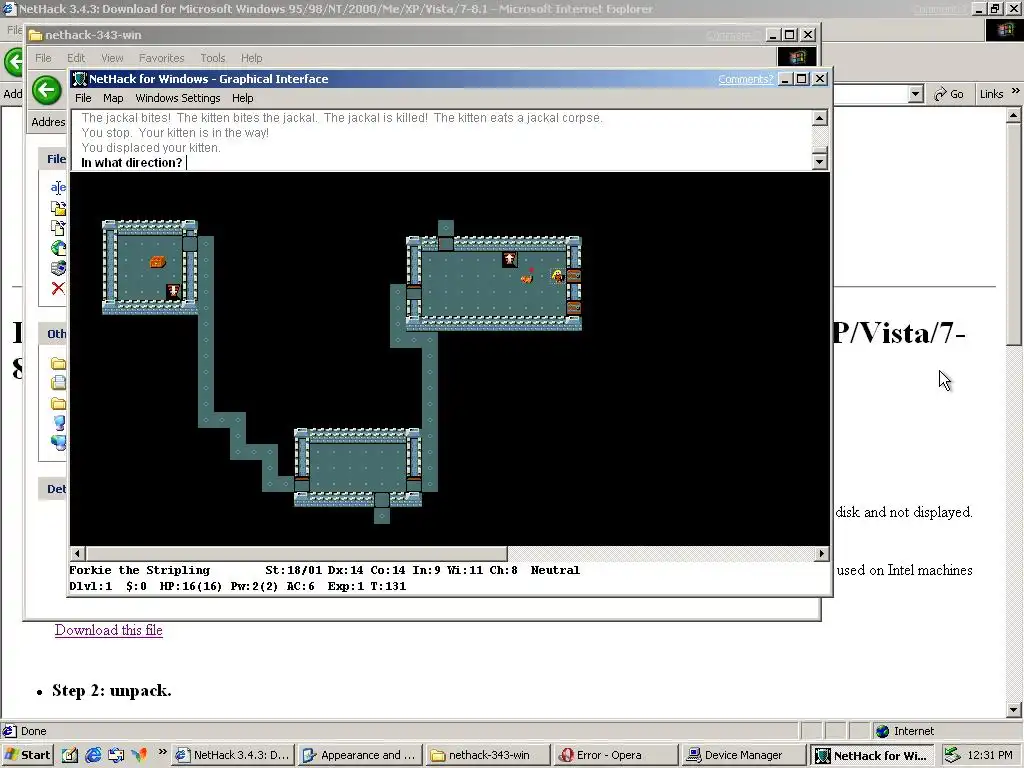Click the map scrollbar left arrow

point(77,554)
